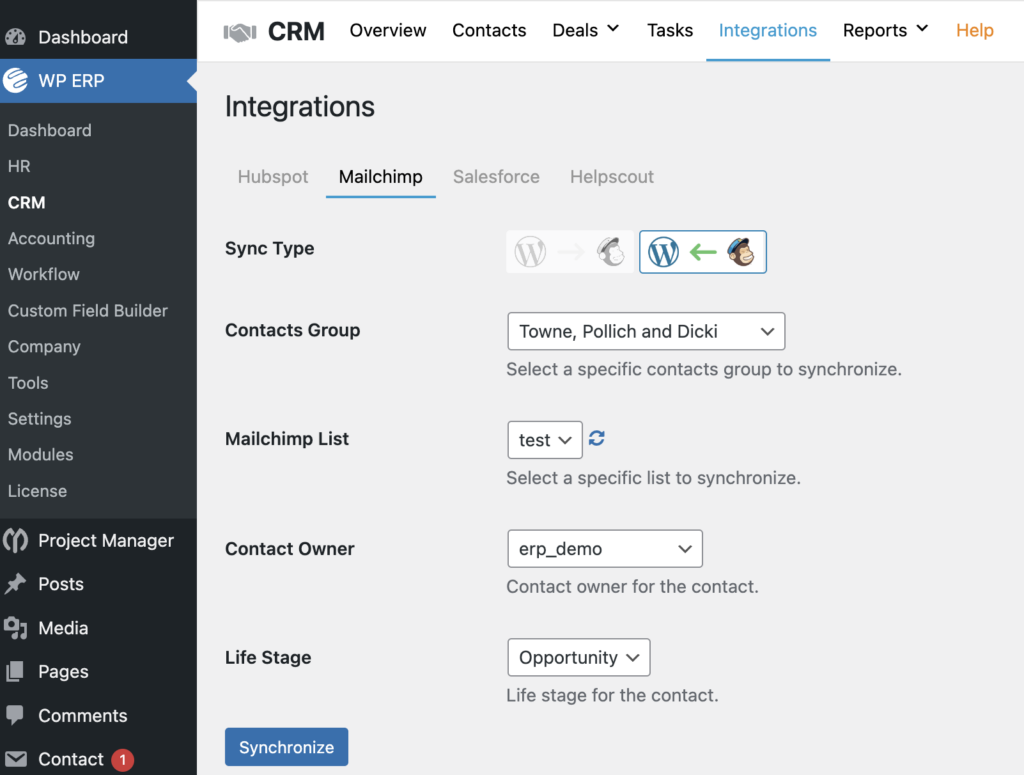The width and height of the screenshot is (1024, 775).
Task: Switch to the Salesforce tab
Action: coord(496,177)
